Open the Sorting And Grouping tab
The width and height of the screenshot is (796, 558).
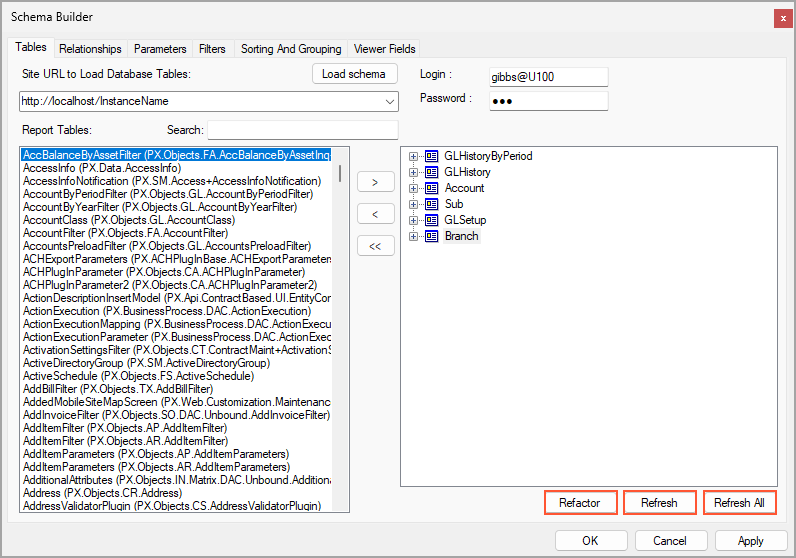[291, 48]
